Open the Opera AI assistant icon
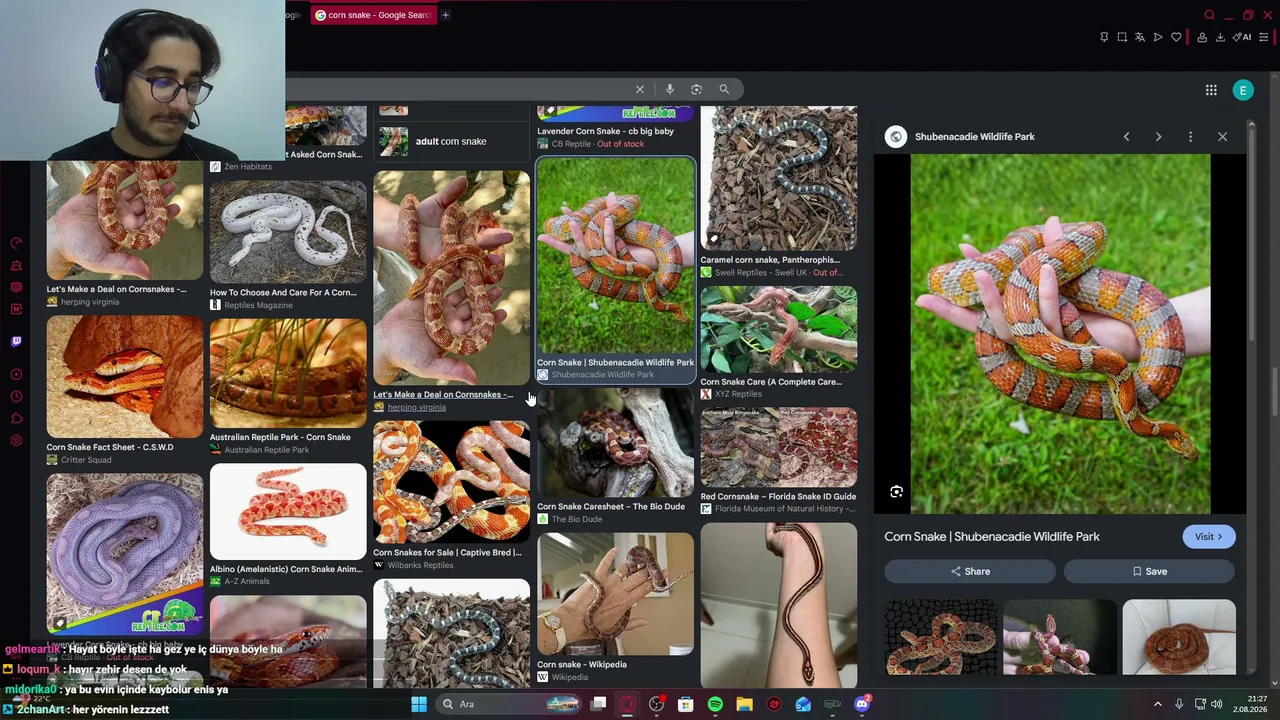This screenshot has height=720, width=1280. pyautogui.click(x=1242, y=37)
